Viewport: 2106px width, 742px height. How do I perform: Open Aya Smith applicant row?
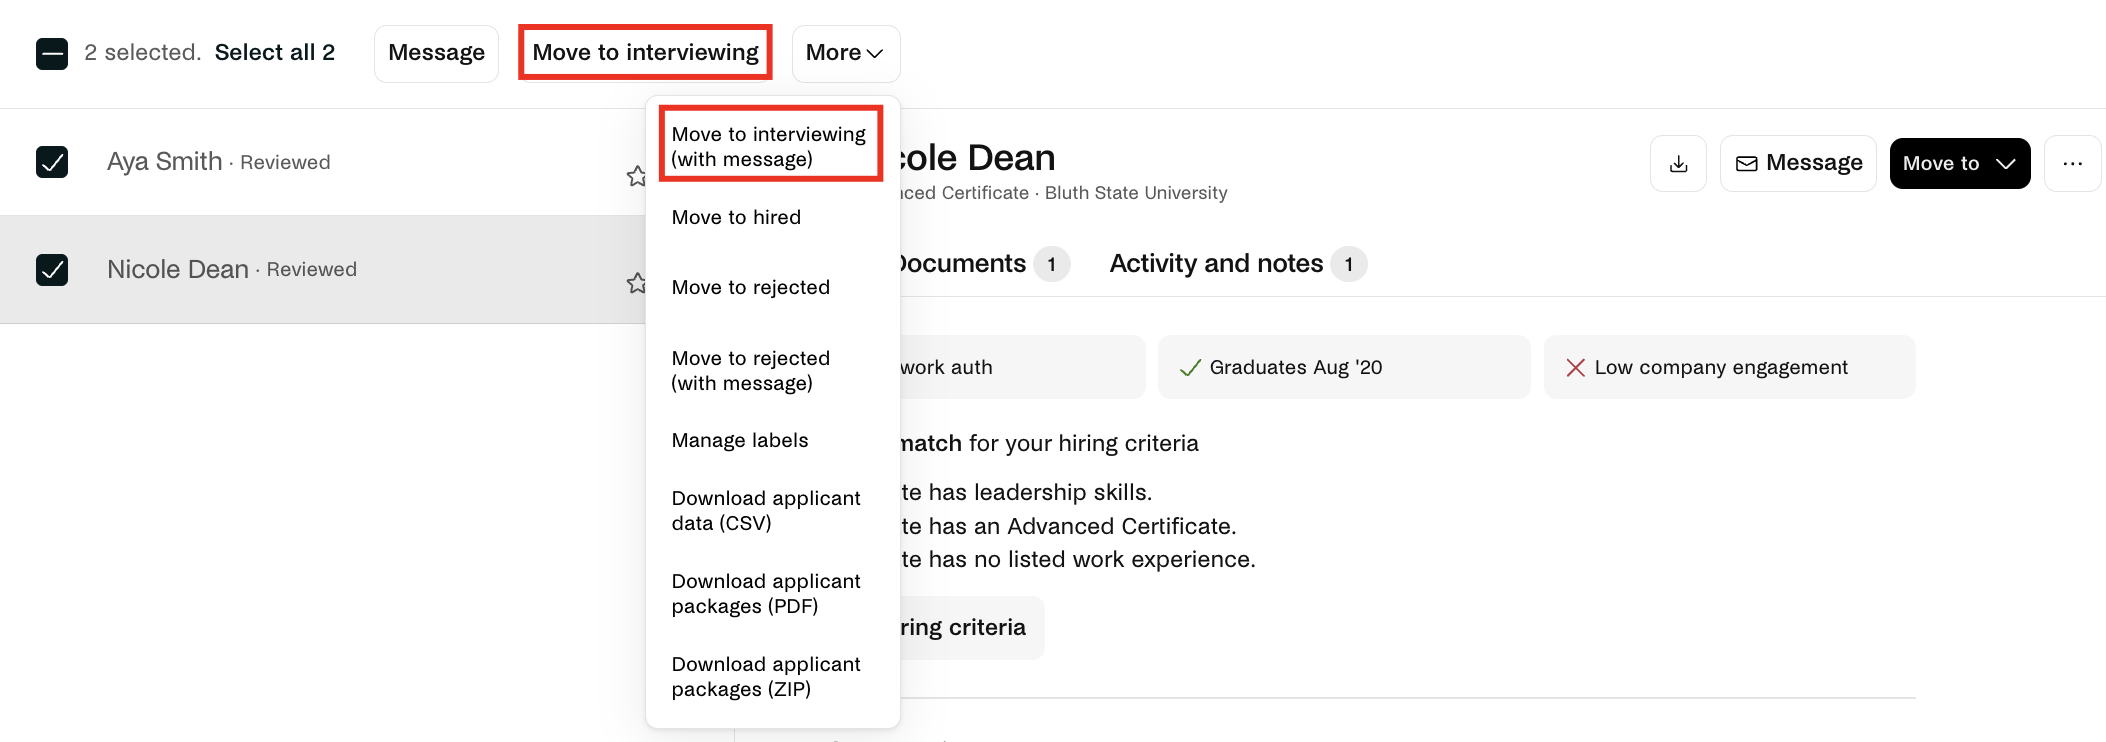coord(322,162)
